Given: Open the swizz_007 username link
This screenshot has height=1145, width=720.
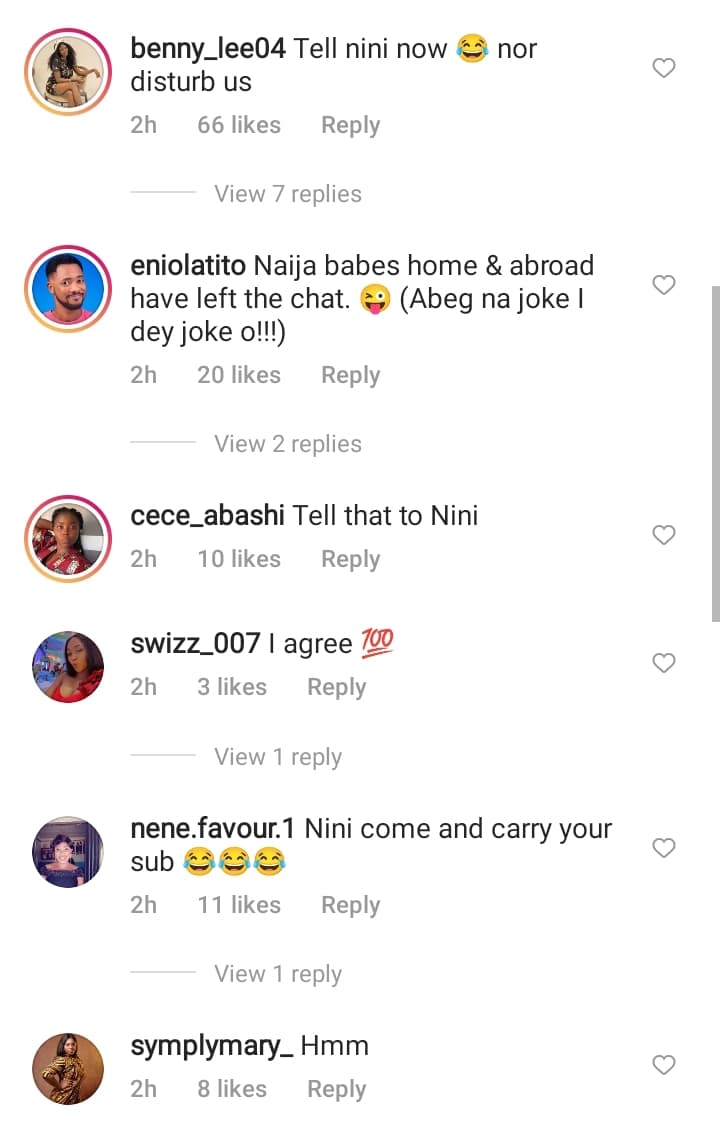Looking at the screenshot, I should (196, 644).
